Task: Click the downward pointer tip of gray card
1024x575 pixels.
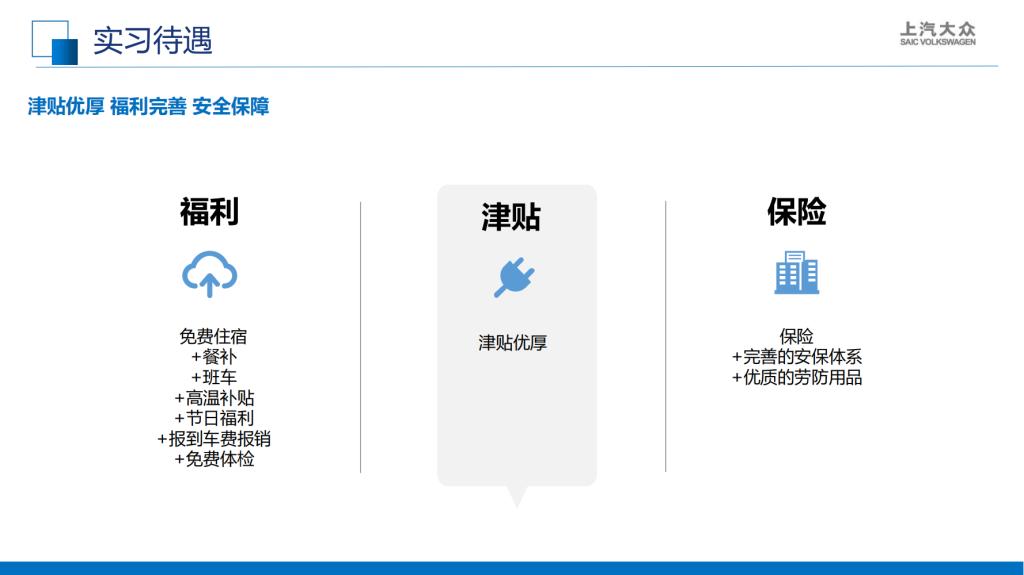Action: 516,499
